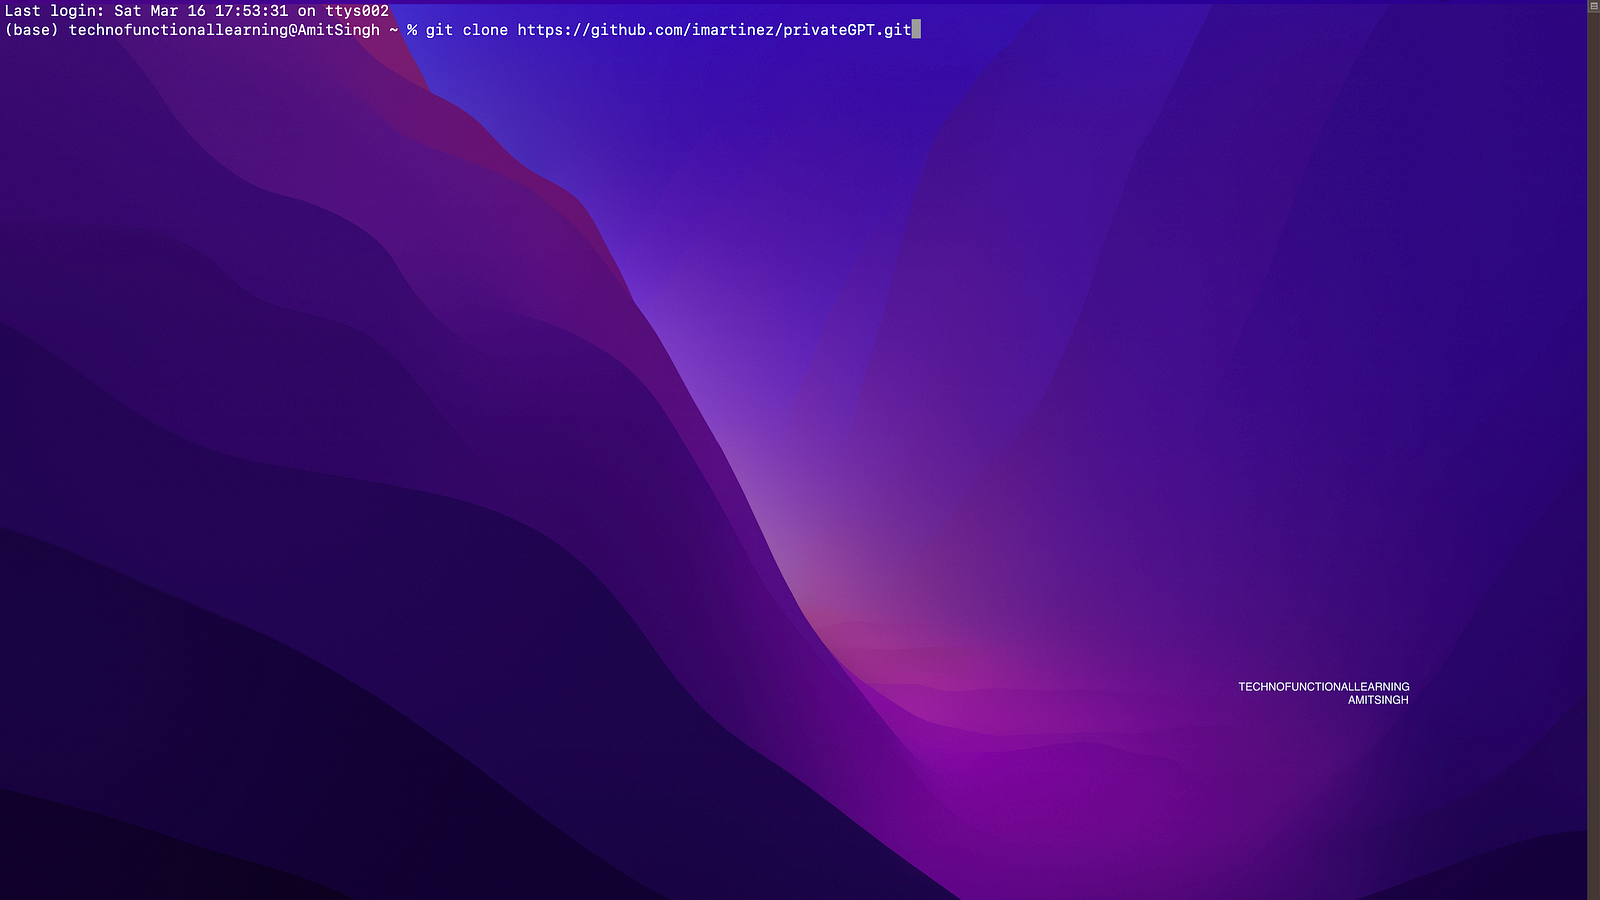The height and width of the screenshot is (900, 1600).
Task: Click the block cursor after privateGPT.git
Action: coord(916,30)
